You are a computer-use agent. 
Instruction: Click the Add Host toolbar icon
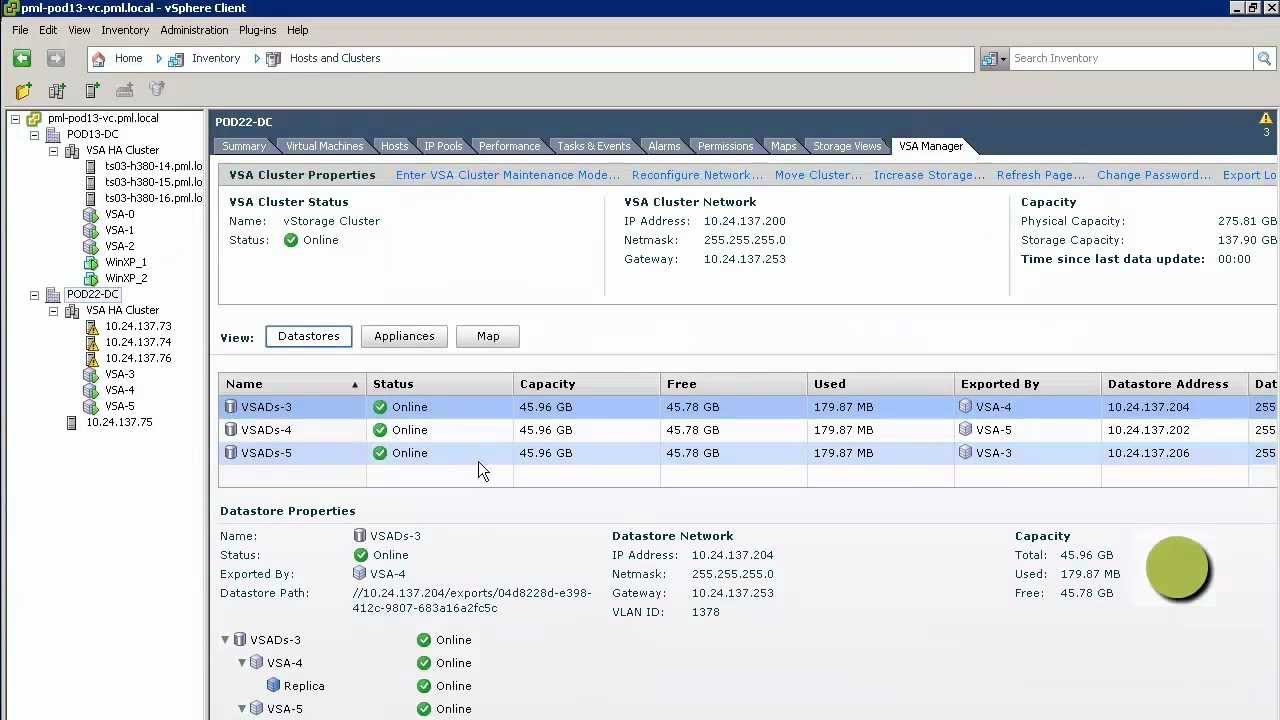[92, 91]
